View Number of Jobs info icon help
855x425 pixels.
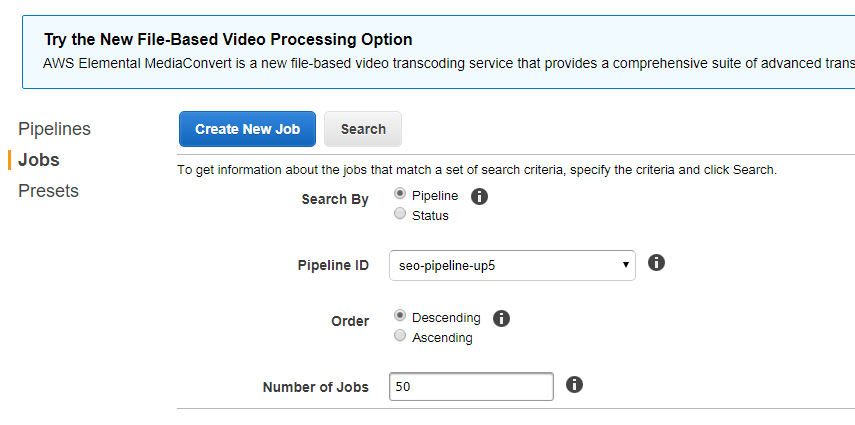574,385
